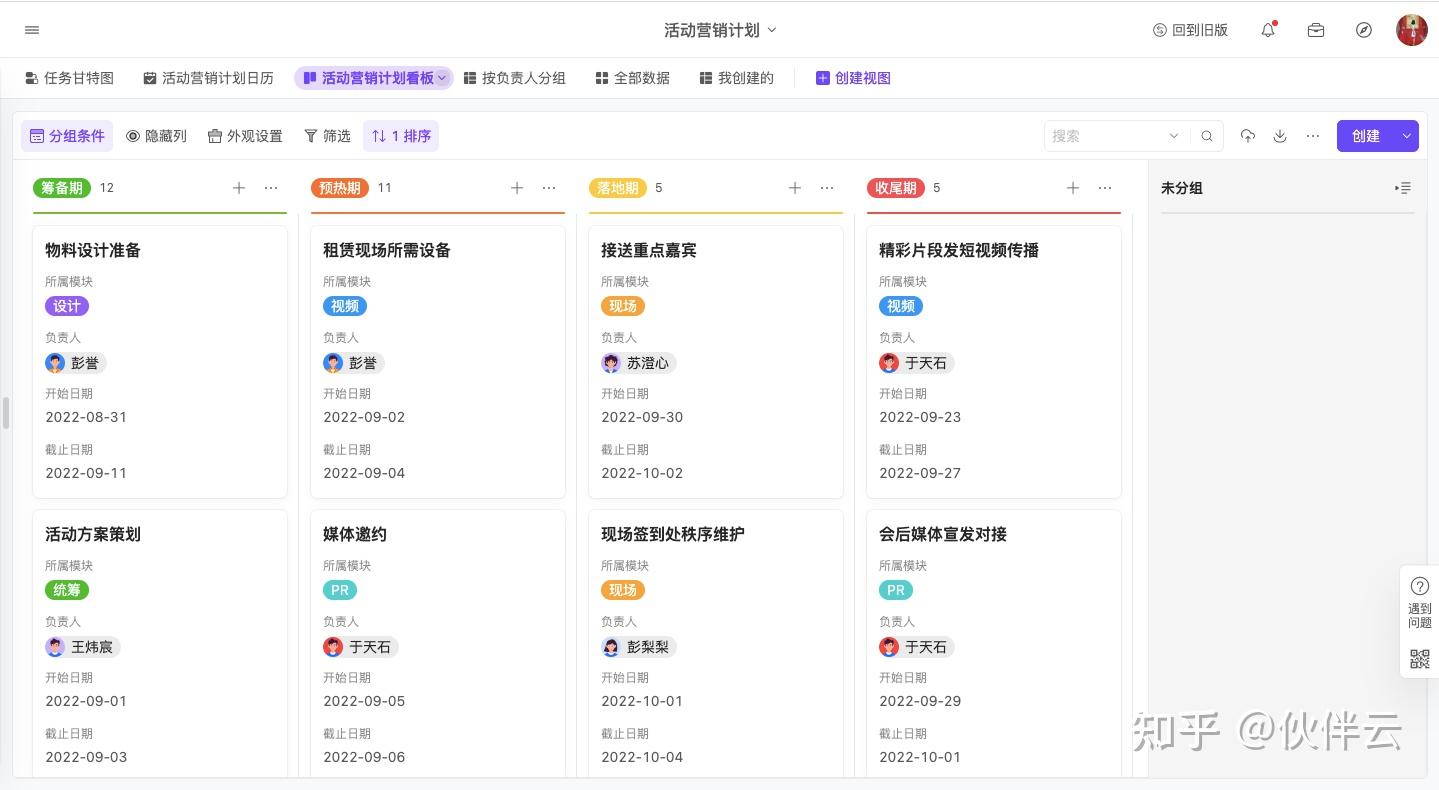Image resolution: width=1439 pixels, height=790 pixels.
Task: Add a card to the 预热期 column
Action: point(517,188)
